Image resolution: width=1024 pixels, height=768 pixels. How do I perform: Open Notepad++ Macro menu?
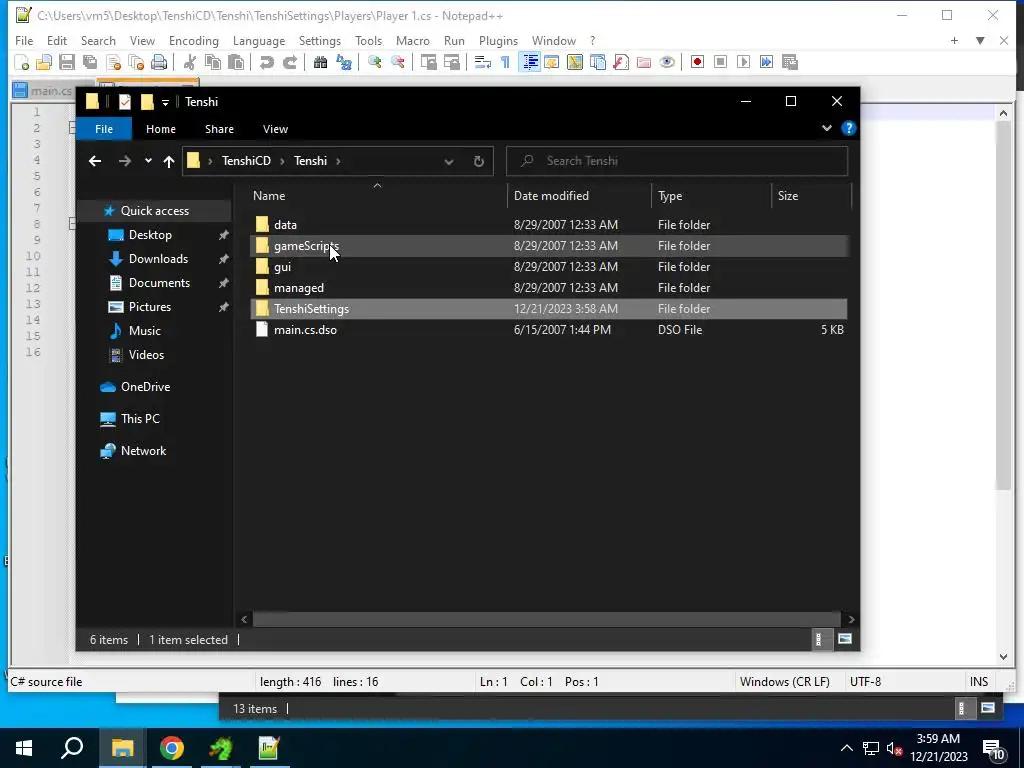[x=413, y=40]
